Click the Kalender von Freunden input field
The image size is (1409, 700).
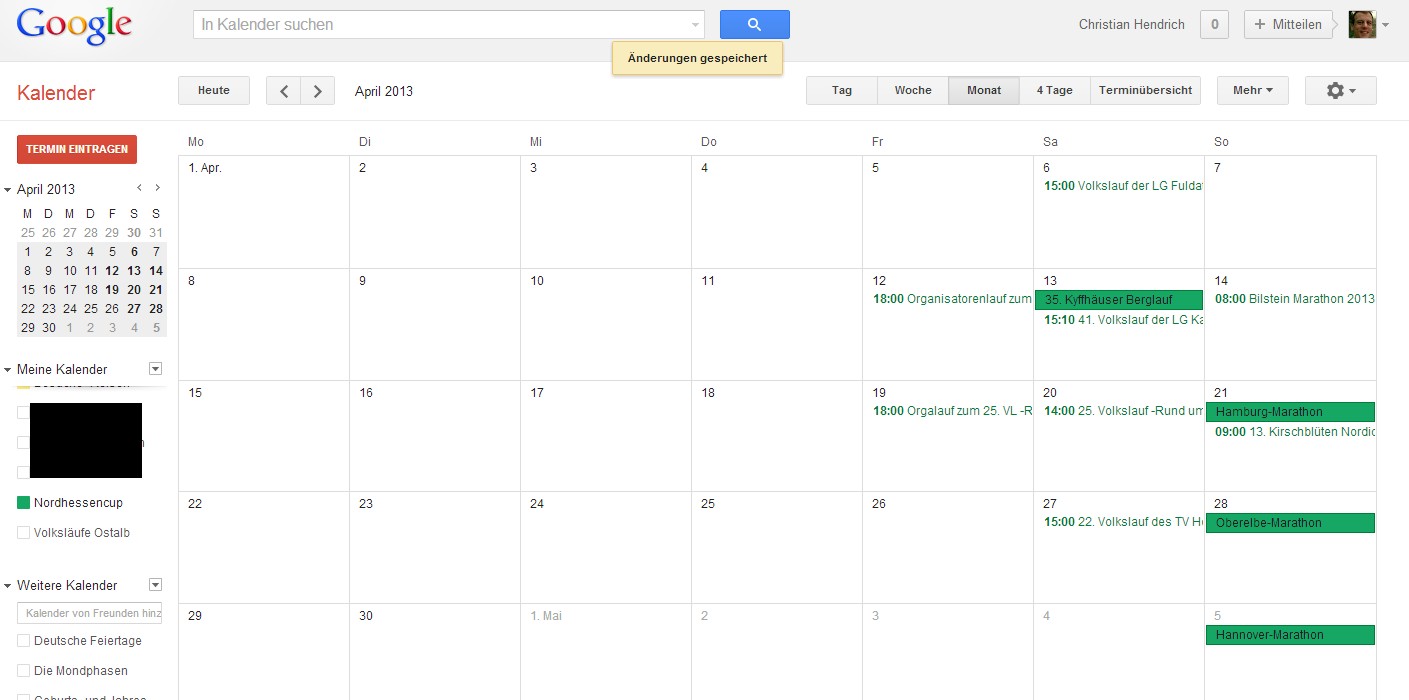coord(90,613)
